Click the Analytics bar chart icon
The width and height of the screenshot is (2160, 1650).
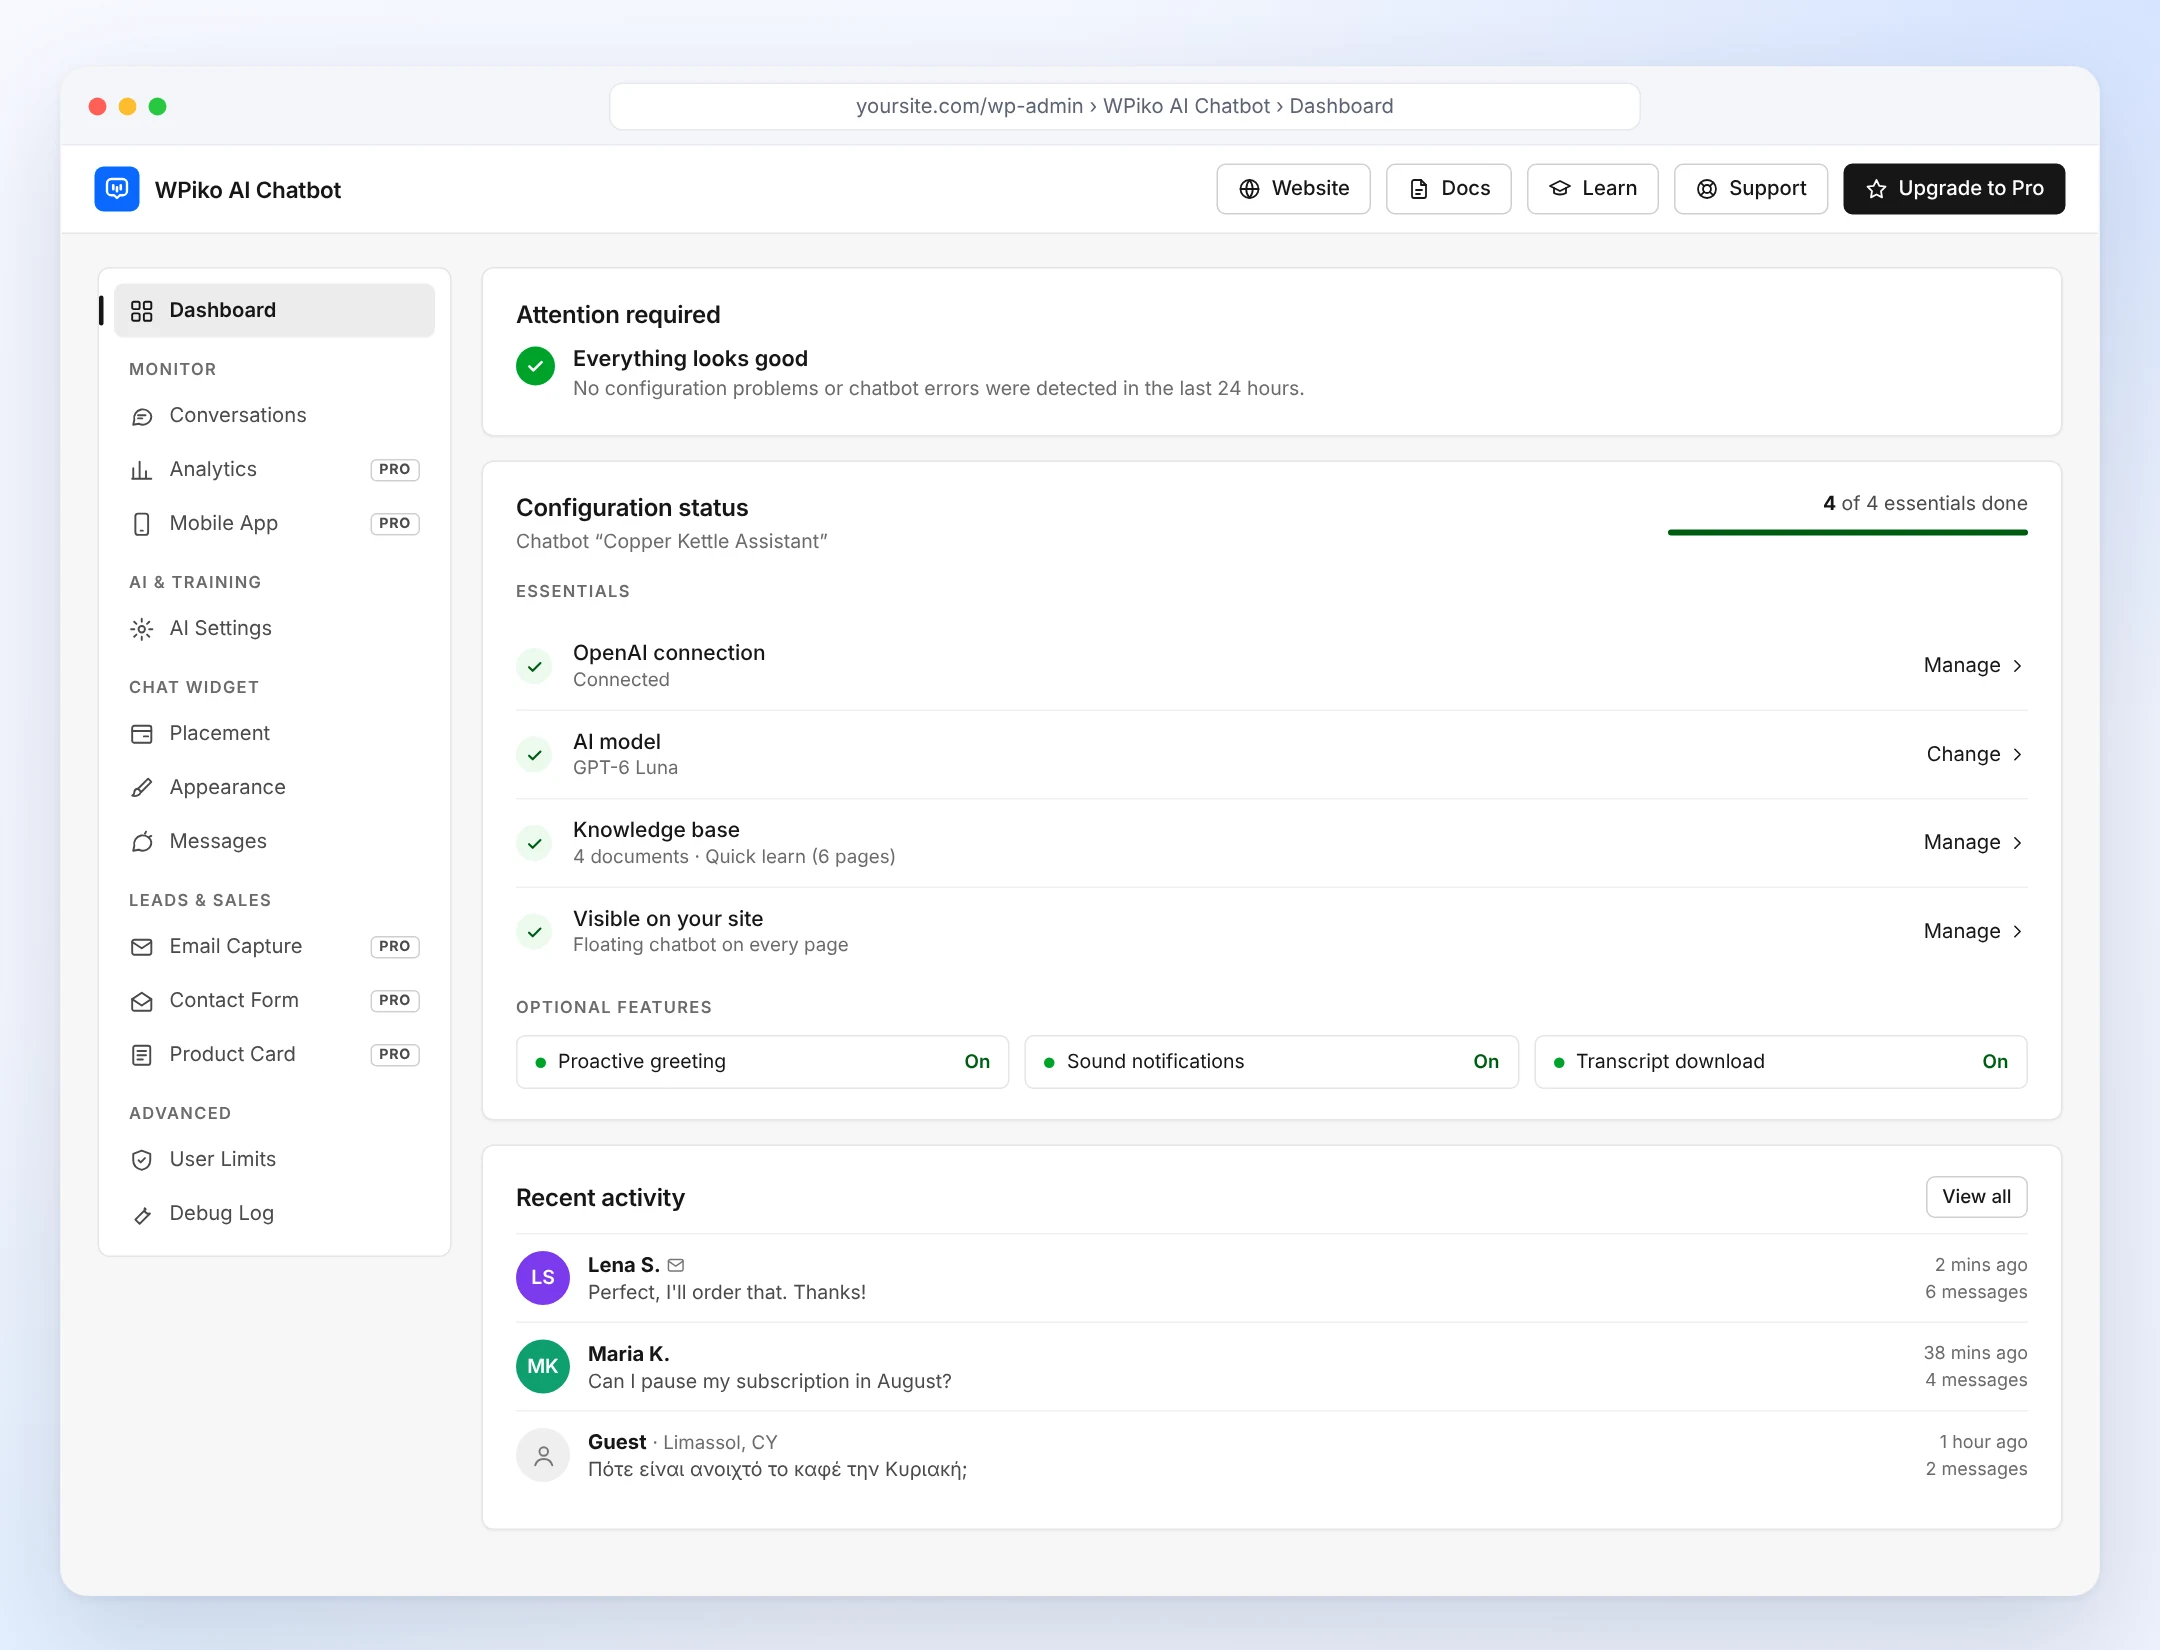(142, 470)
